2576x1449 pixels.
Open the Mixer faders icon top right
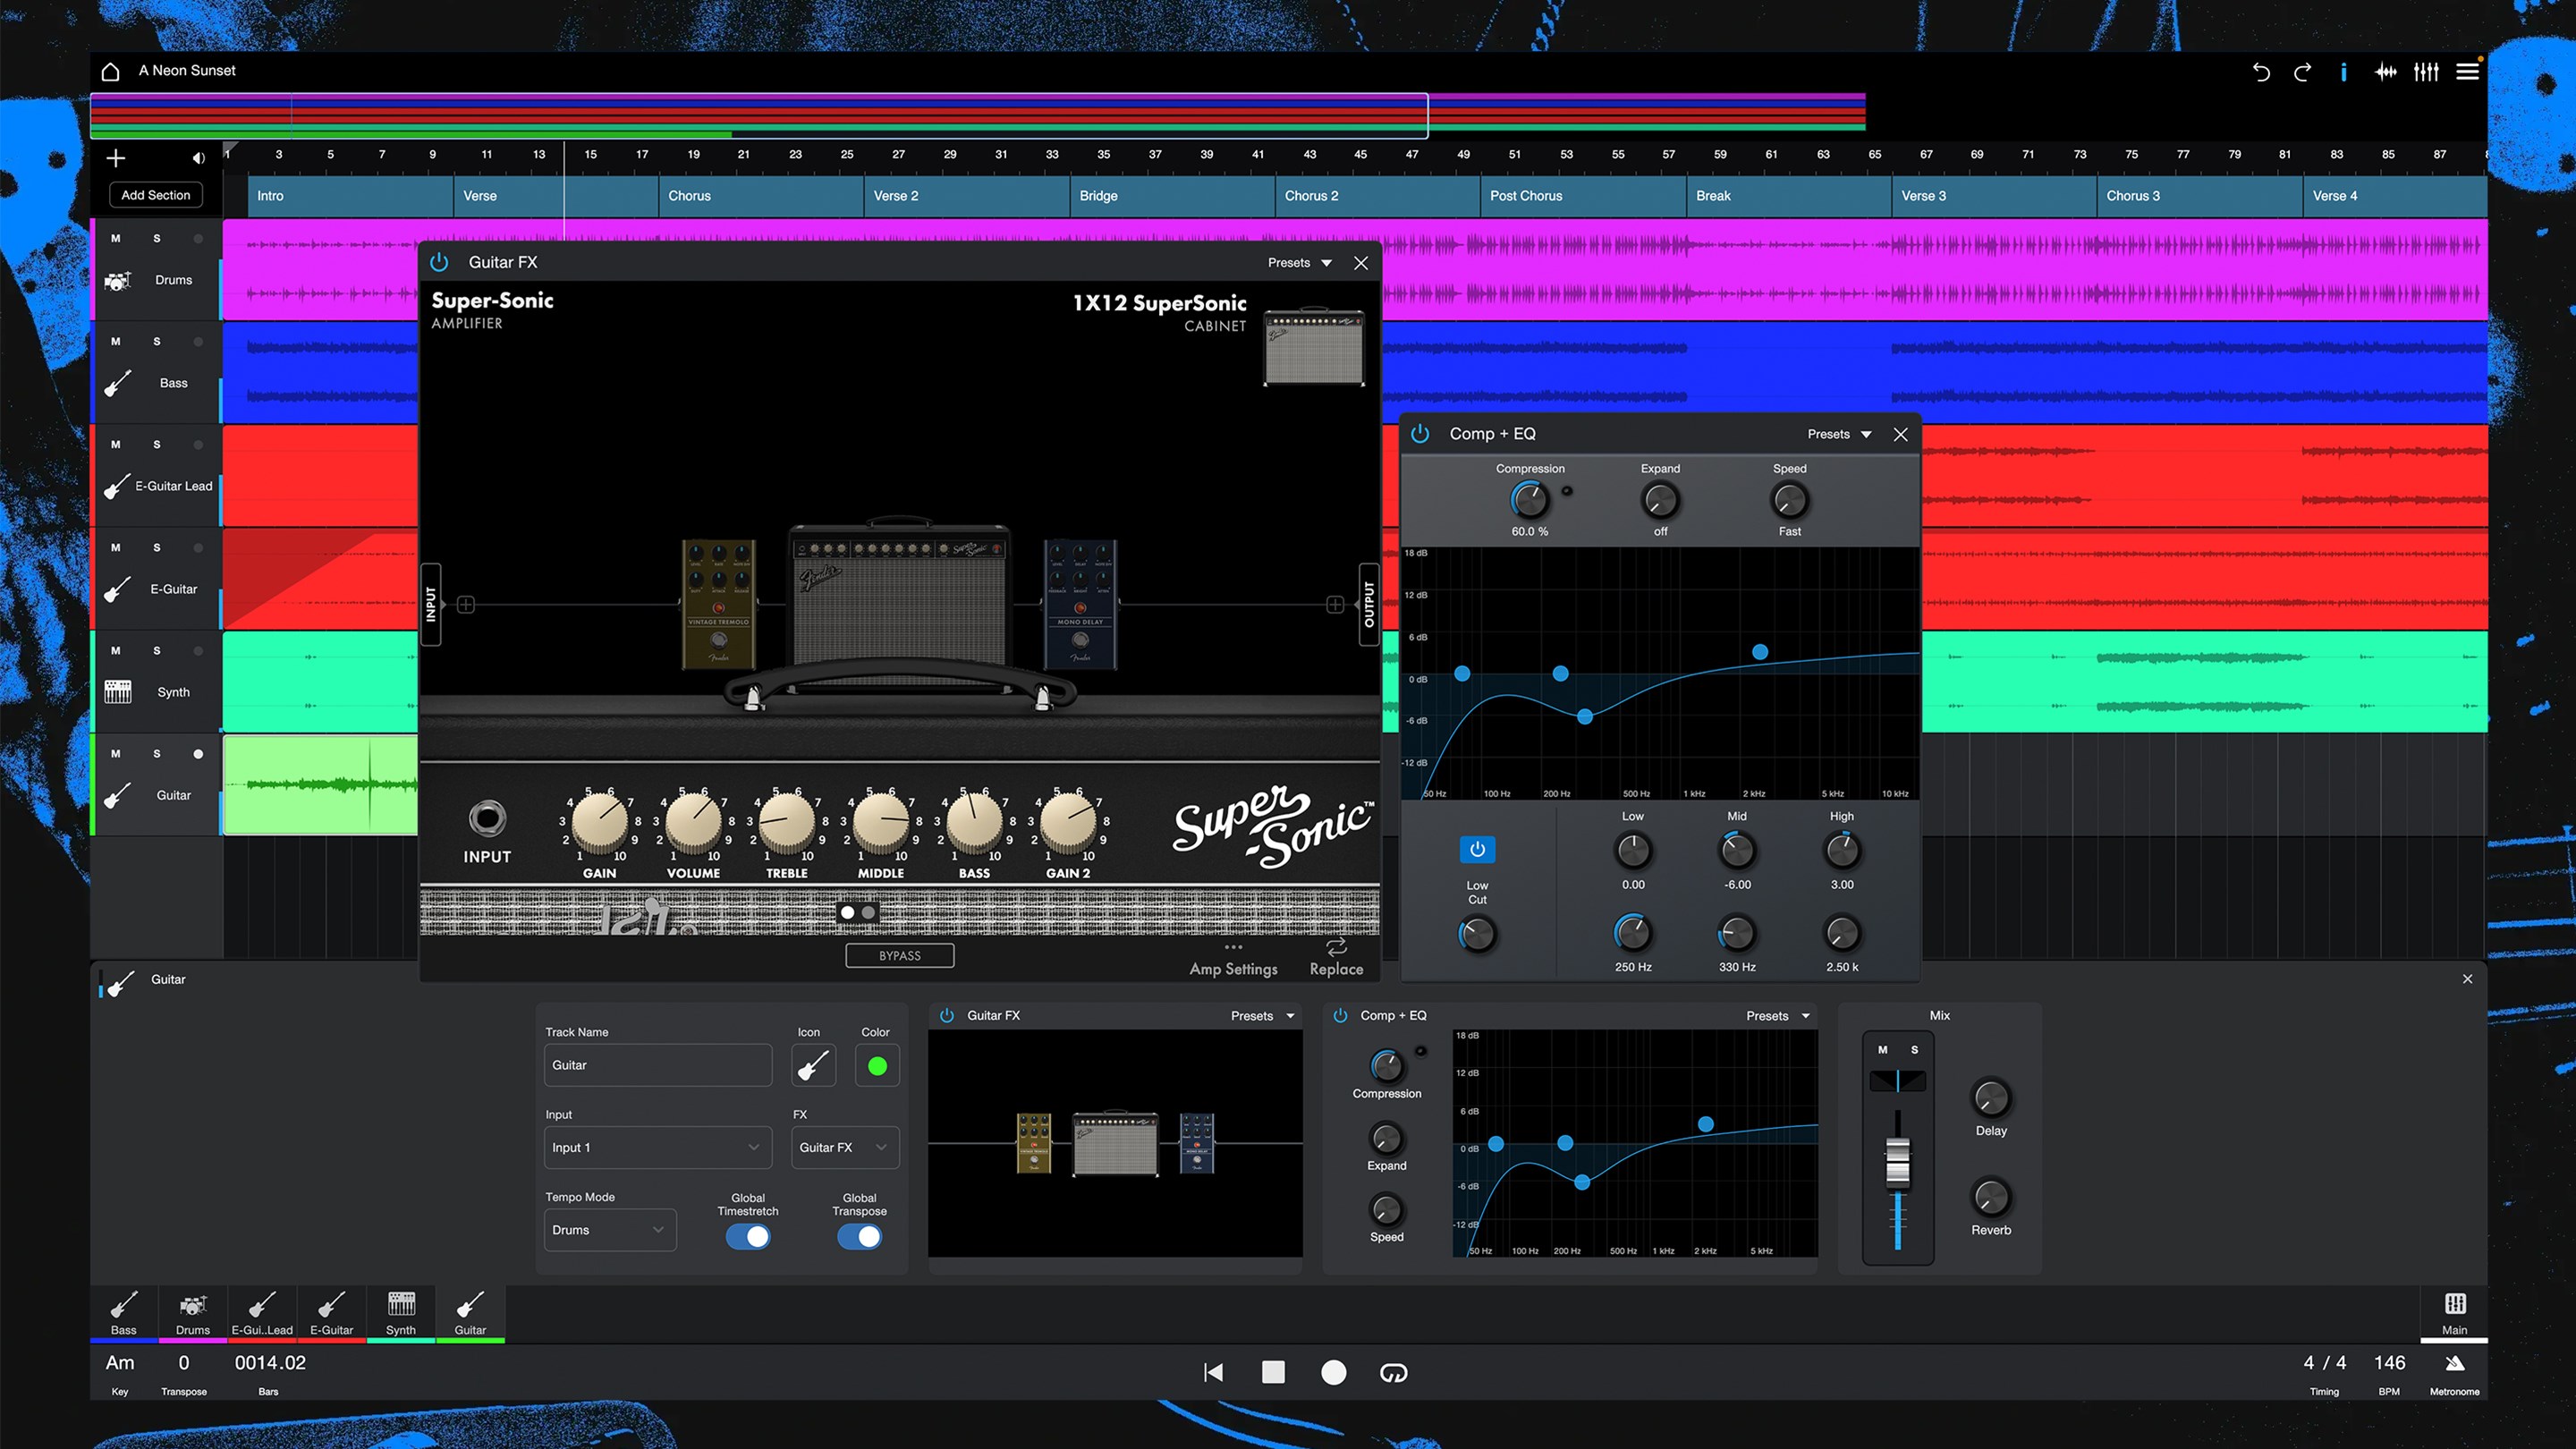[2426, 71]
